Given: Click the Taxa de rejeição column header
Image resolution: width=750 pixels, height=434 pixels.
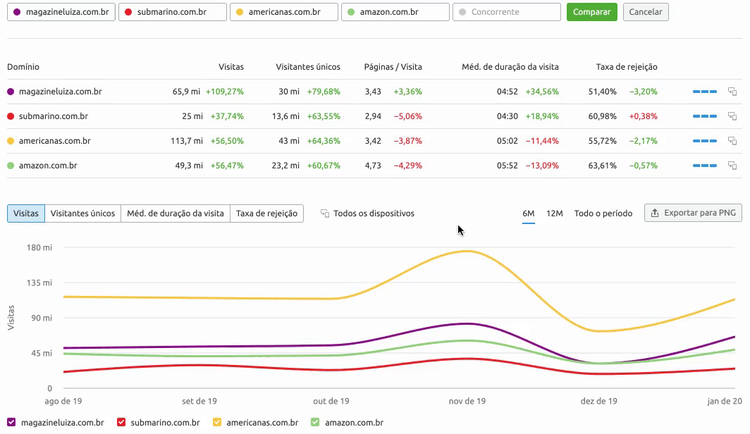Looking at the screenshot, I should (627, 67).
